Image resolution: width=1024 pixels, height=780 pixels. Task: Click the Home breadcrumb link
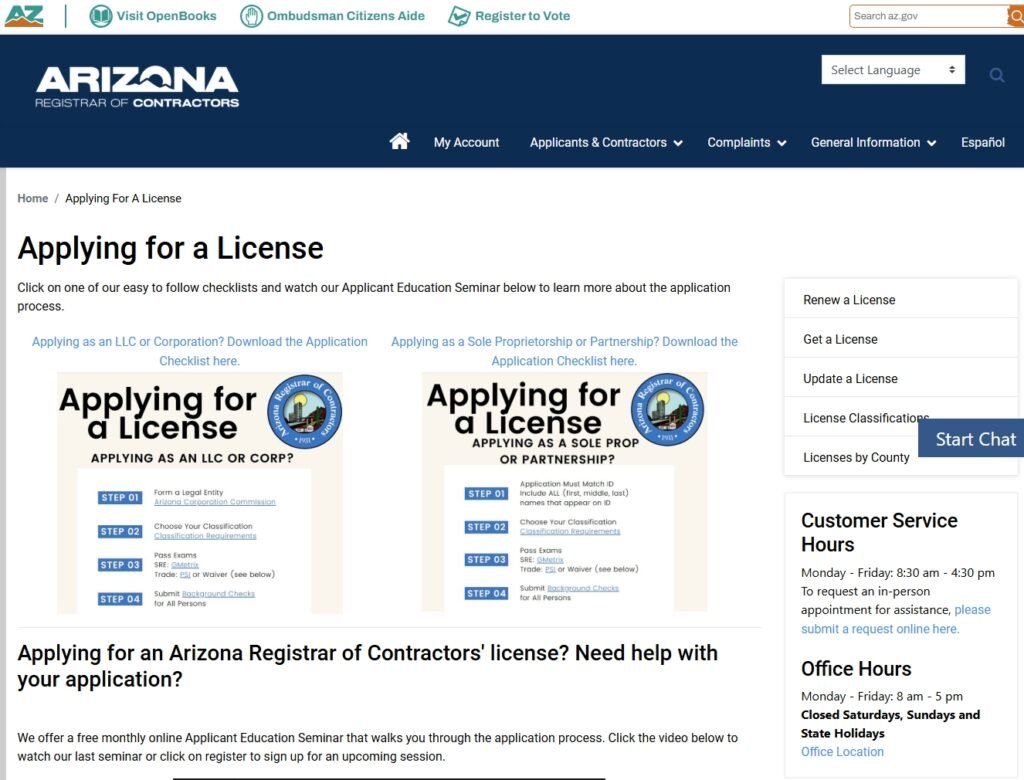33,198
